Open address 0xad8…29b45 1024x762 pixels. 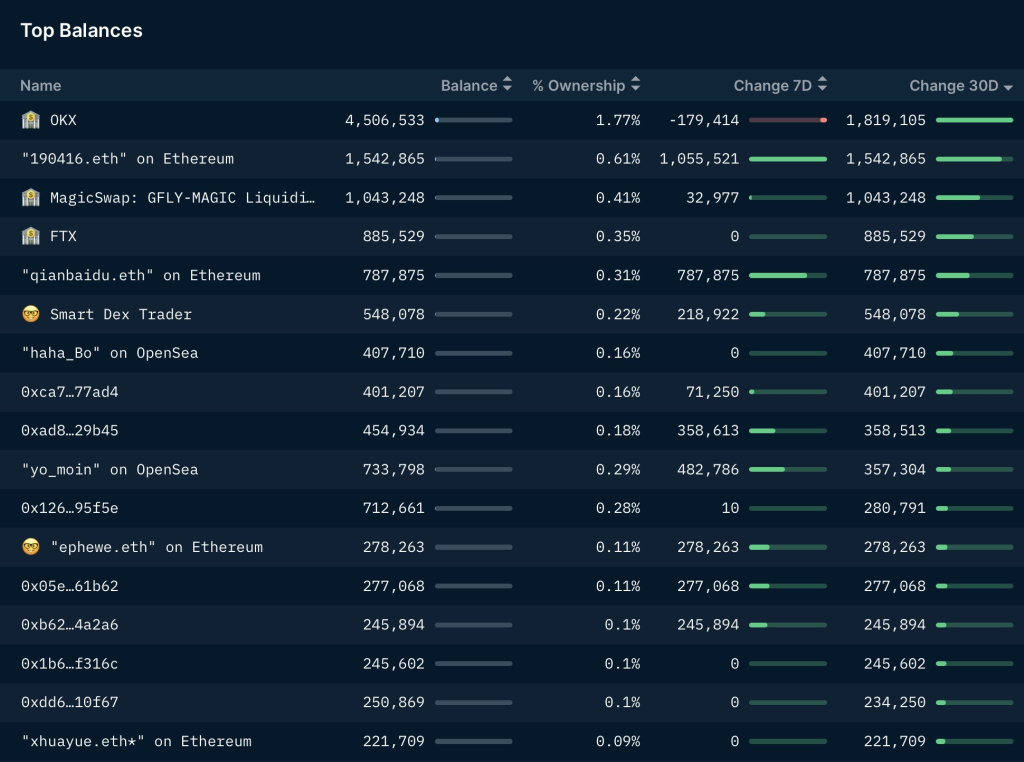tap(70, 430)
